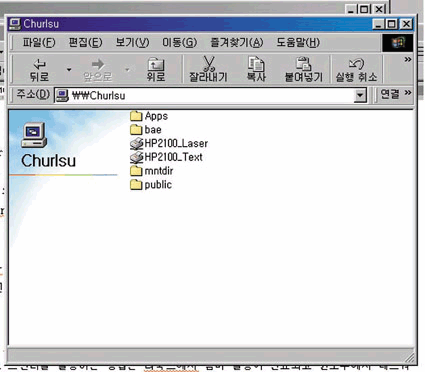The width and height of the screenshot is (425, 372).
Task: Click the 앞으로 forward arrow icon
Action: (x=98, y=64)
